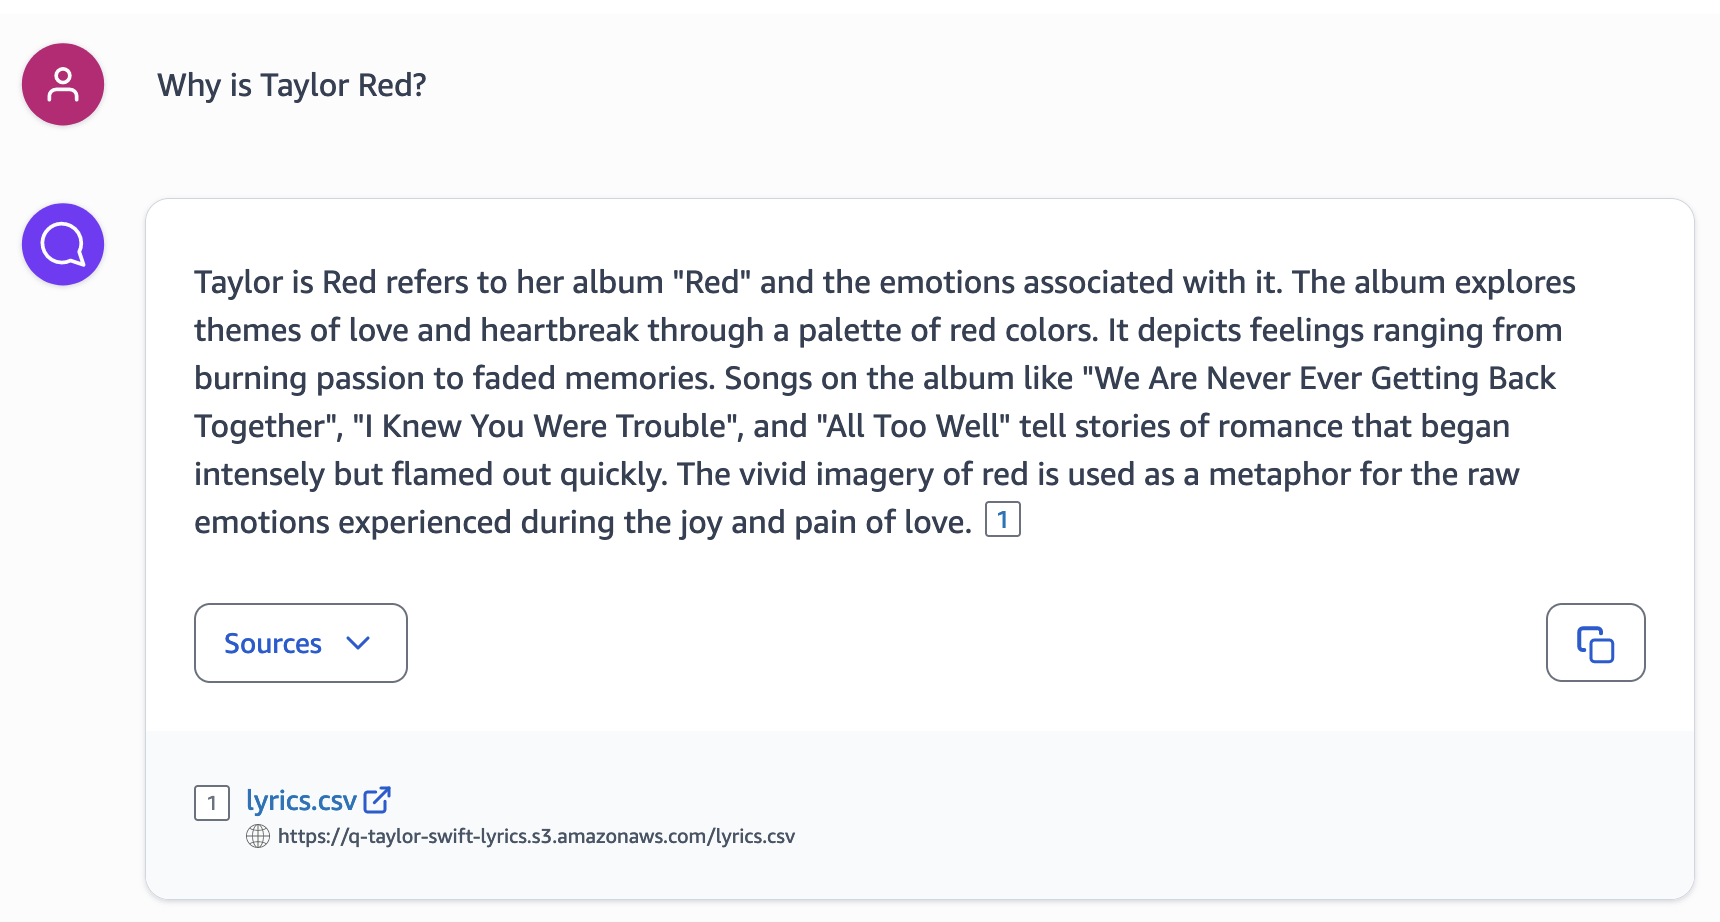Click the purple assistant chat avatar icon
The image size is (1720, 922).
[x=63, y=244]
